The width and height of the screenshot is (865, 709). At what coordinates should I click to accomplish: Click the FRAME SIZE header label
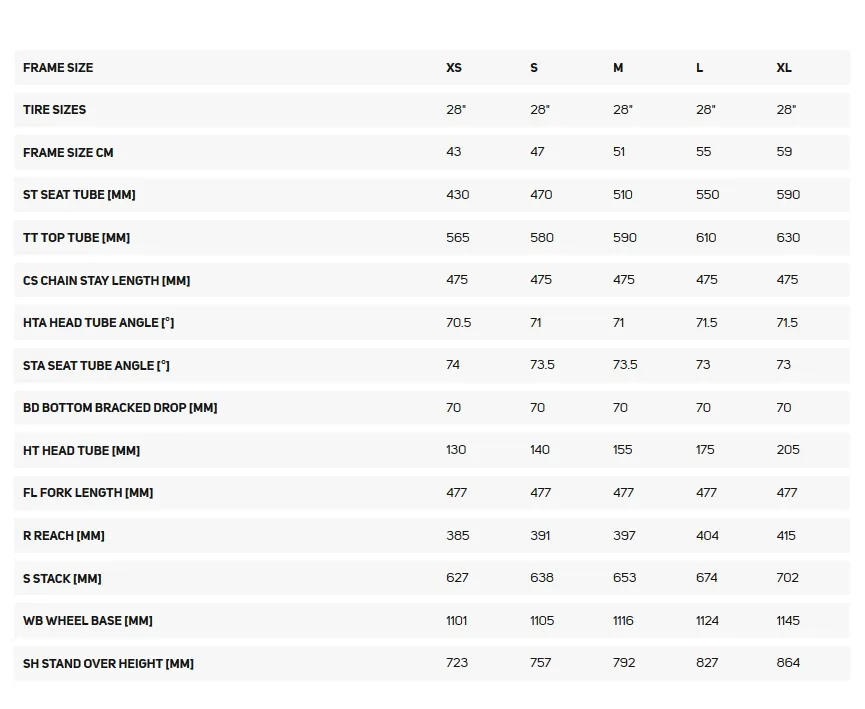(x=58, y=68)
